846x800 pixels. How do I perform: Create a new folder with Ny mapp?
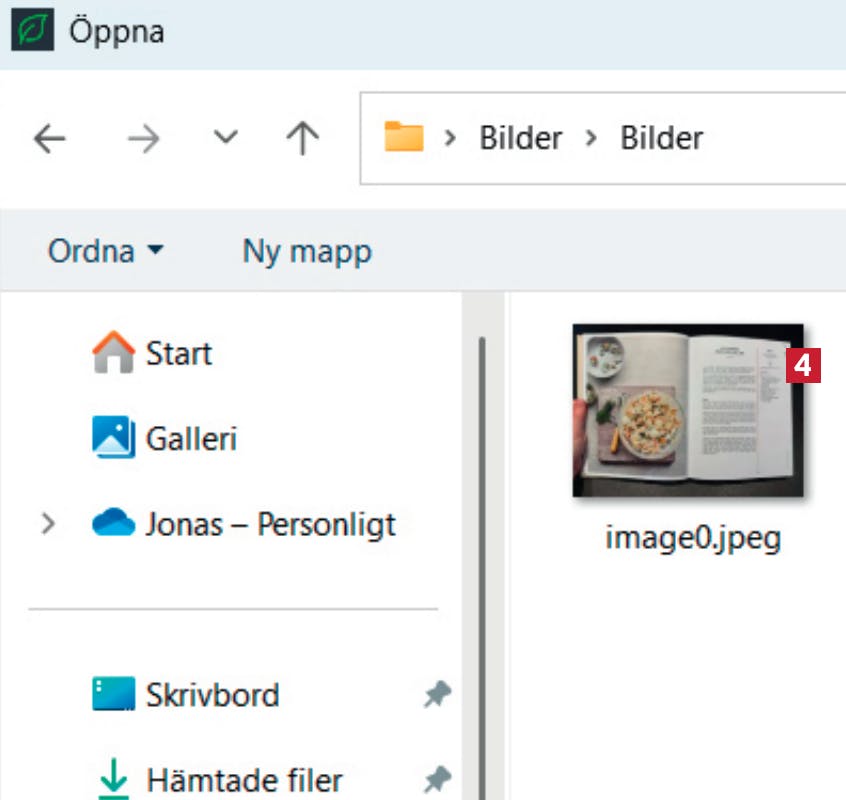tap(306, 251)
